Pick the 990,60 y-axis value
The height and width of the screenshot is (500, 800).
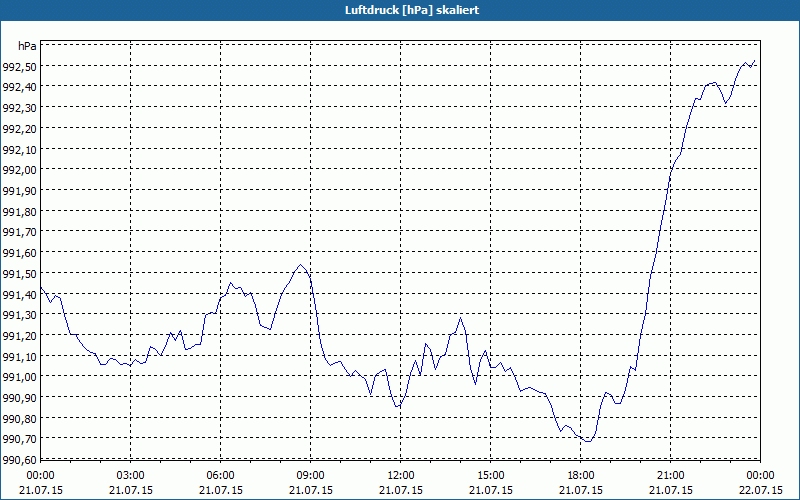coord(19,460)
